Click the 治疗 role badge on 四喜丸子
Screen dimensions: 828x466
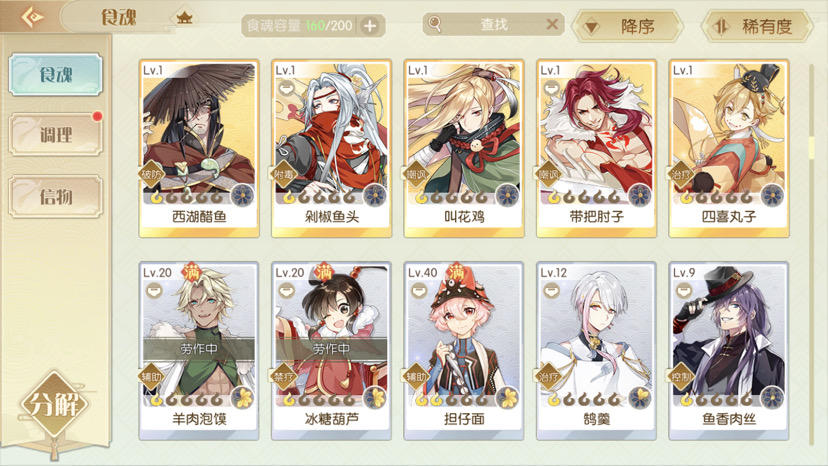pos(681,174)
